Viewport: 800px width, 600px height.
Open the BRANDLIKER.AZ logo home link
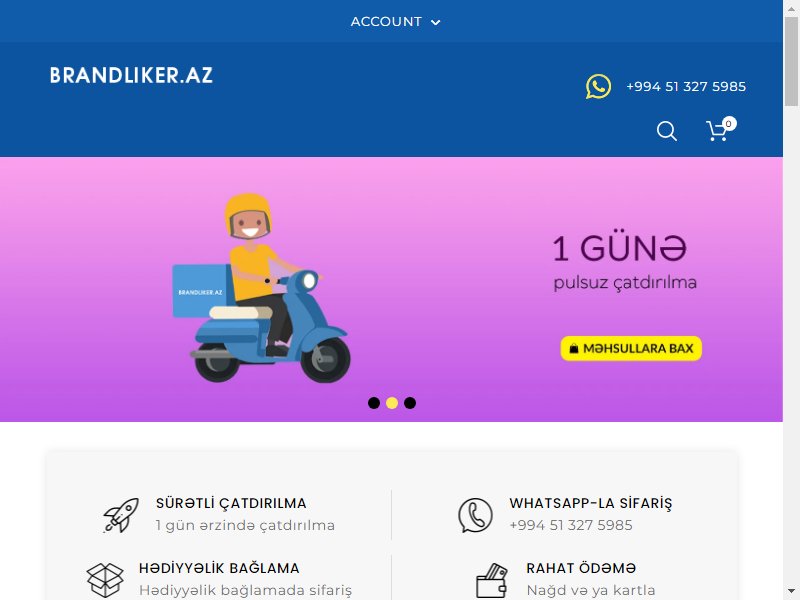click(131, 76)
